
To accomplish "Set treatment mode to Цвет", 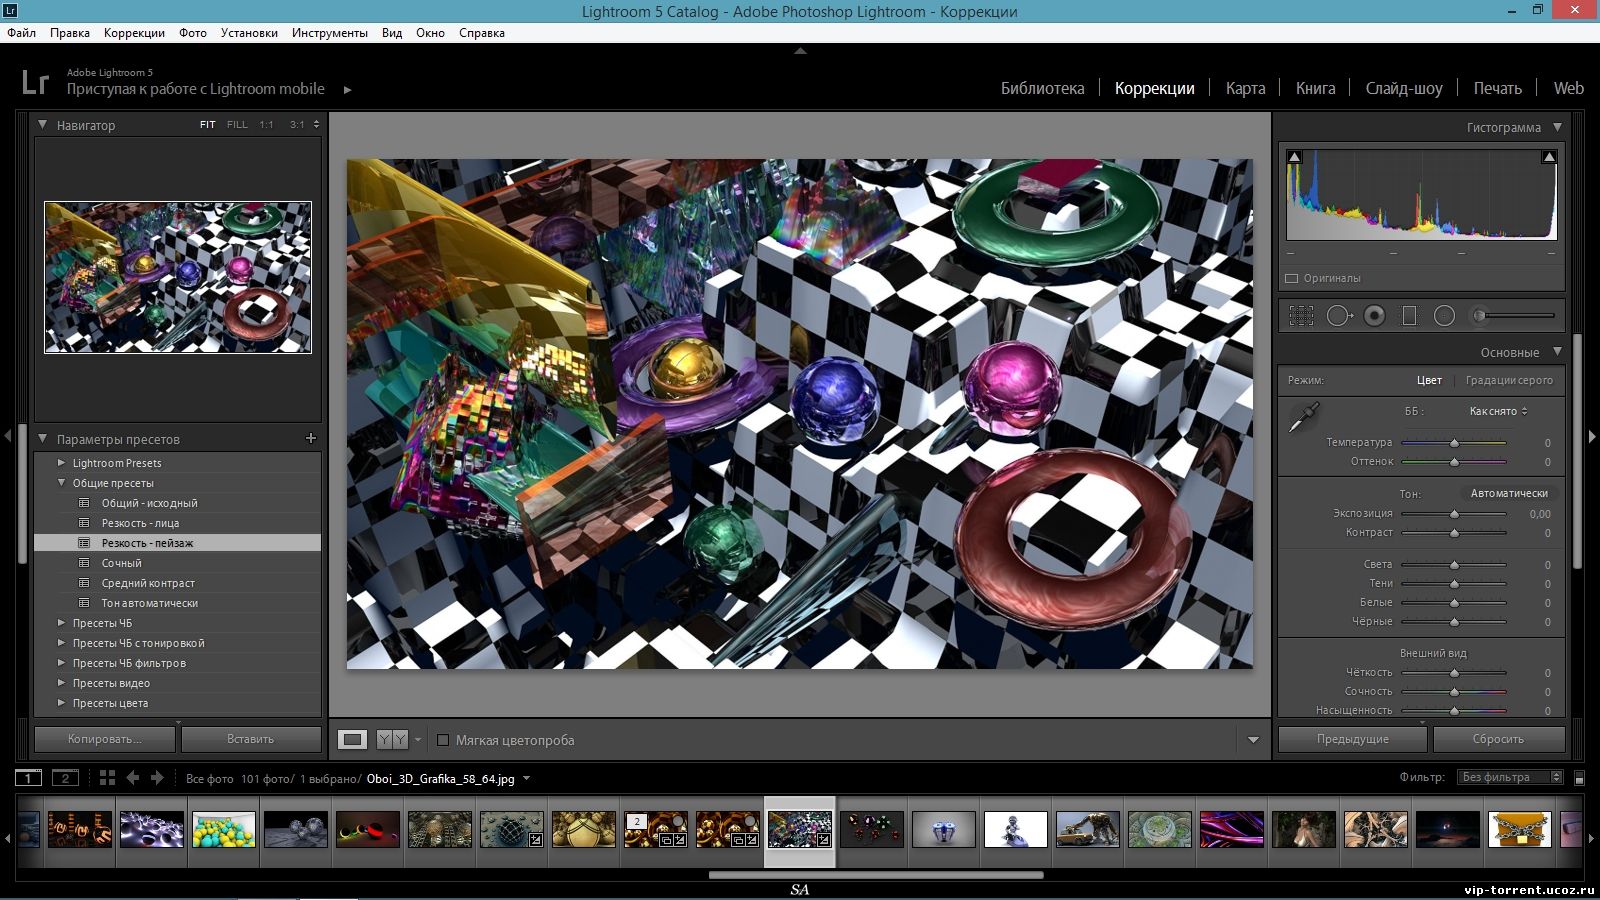I will (1429, 380).
